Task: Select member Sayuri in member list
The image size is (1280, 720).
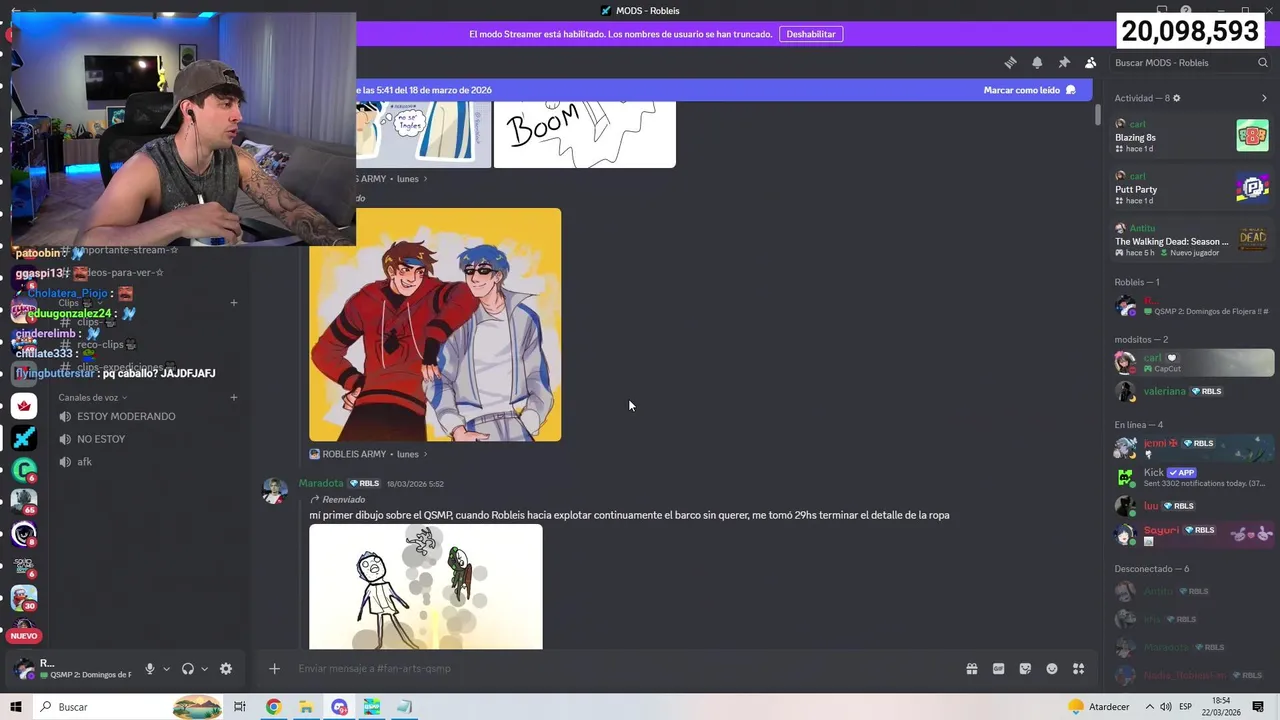Action: click(x=1192, y=535)
